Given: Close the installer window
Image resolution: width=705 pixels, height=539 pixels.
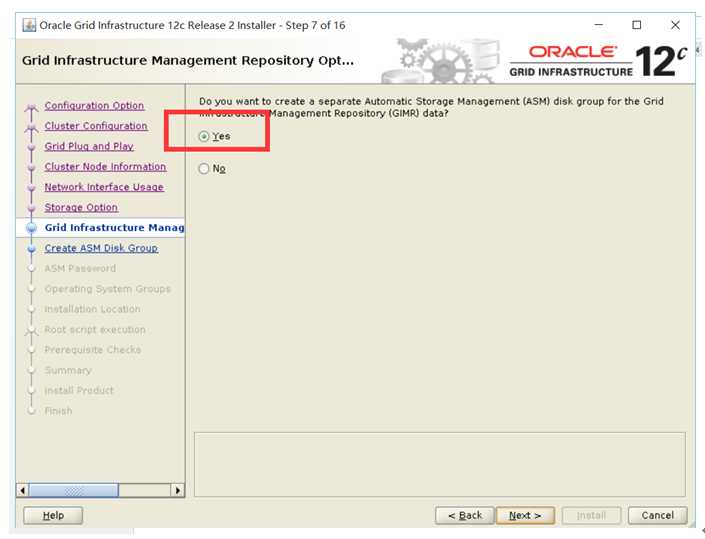Looking at the screenshot, I should pos(675,25).
